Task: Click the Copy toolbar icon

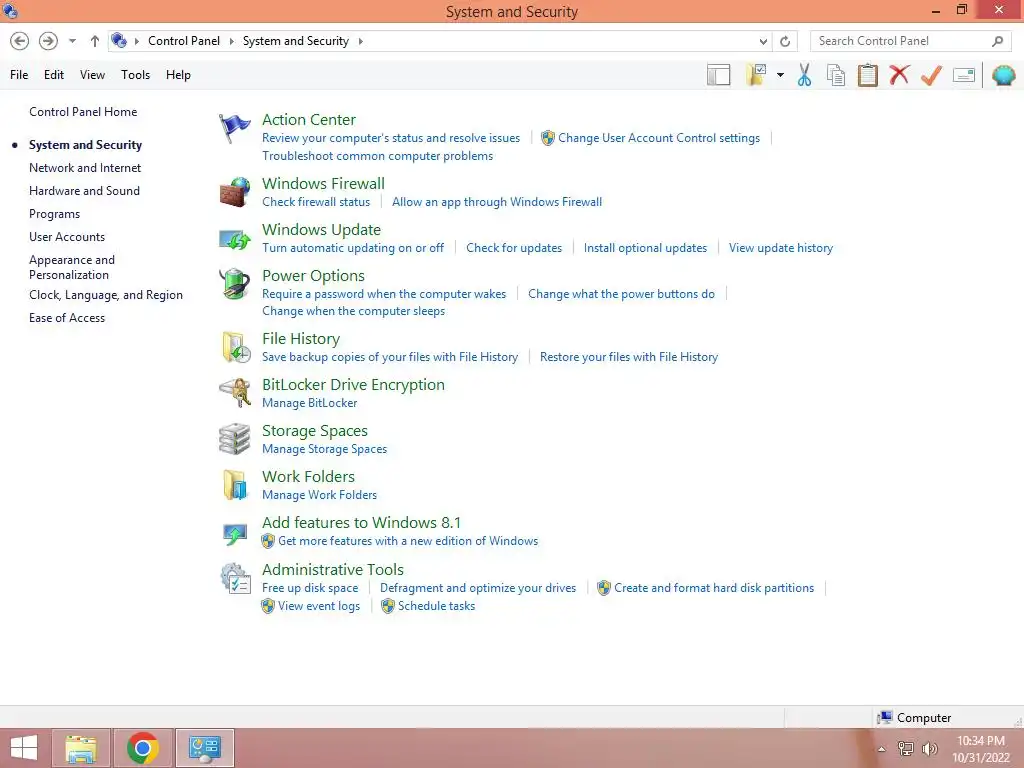Action: click(836, 75)
